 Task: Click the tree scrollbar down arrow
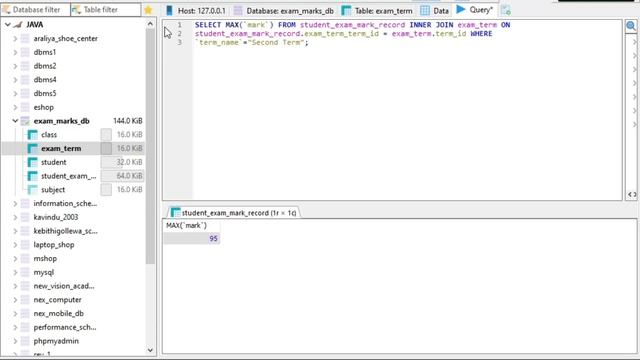pyautogui.click(x=150, y=350)
